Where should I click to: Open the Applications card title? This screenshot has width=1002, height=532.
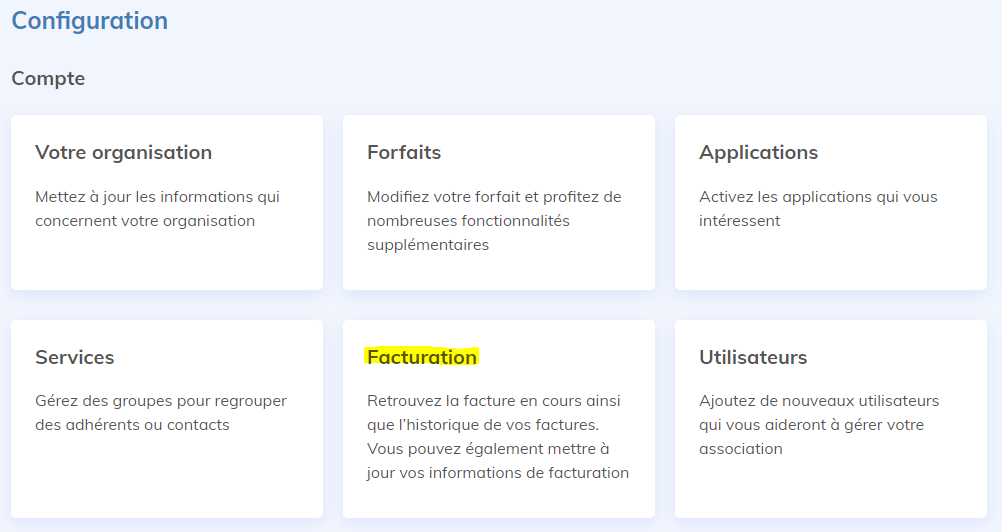click(758, 153)
